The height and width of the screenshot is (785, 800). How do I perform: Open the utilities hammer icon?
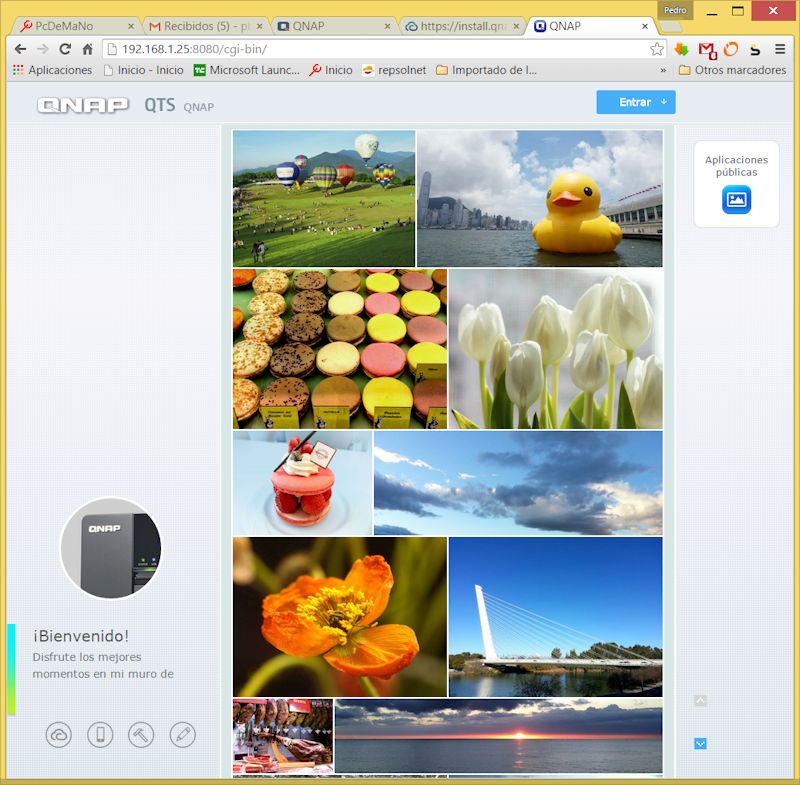click(141, 735)
